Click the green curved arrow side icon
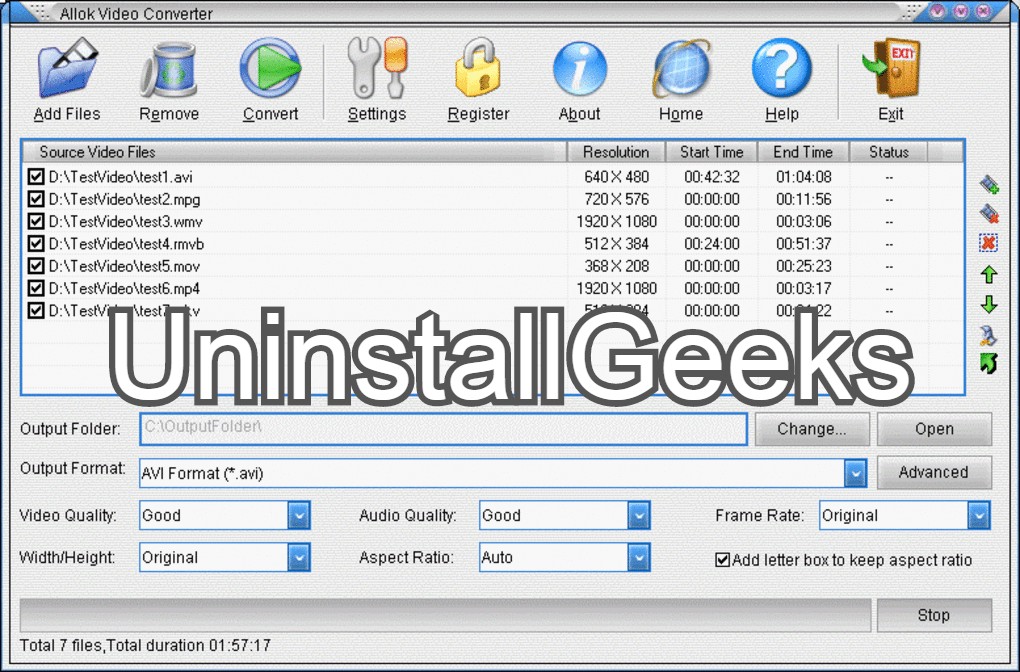This screenshot has width=1020, height=672. pos(989,363)
